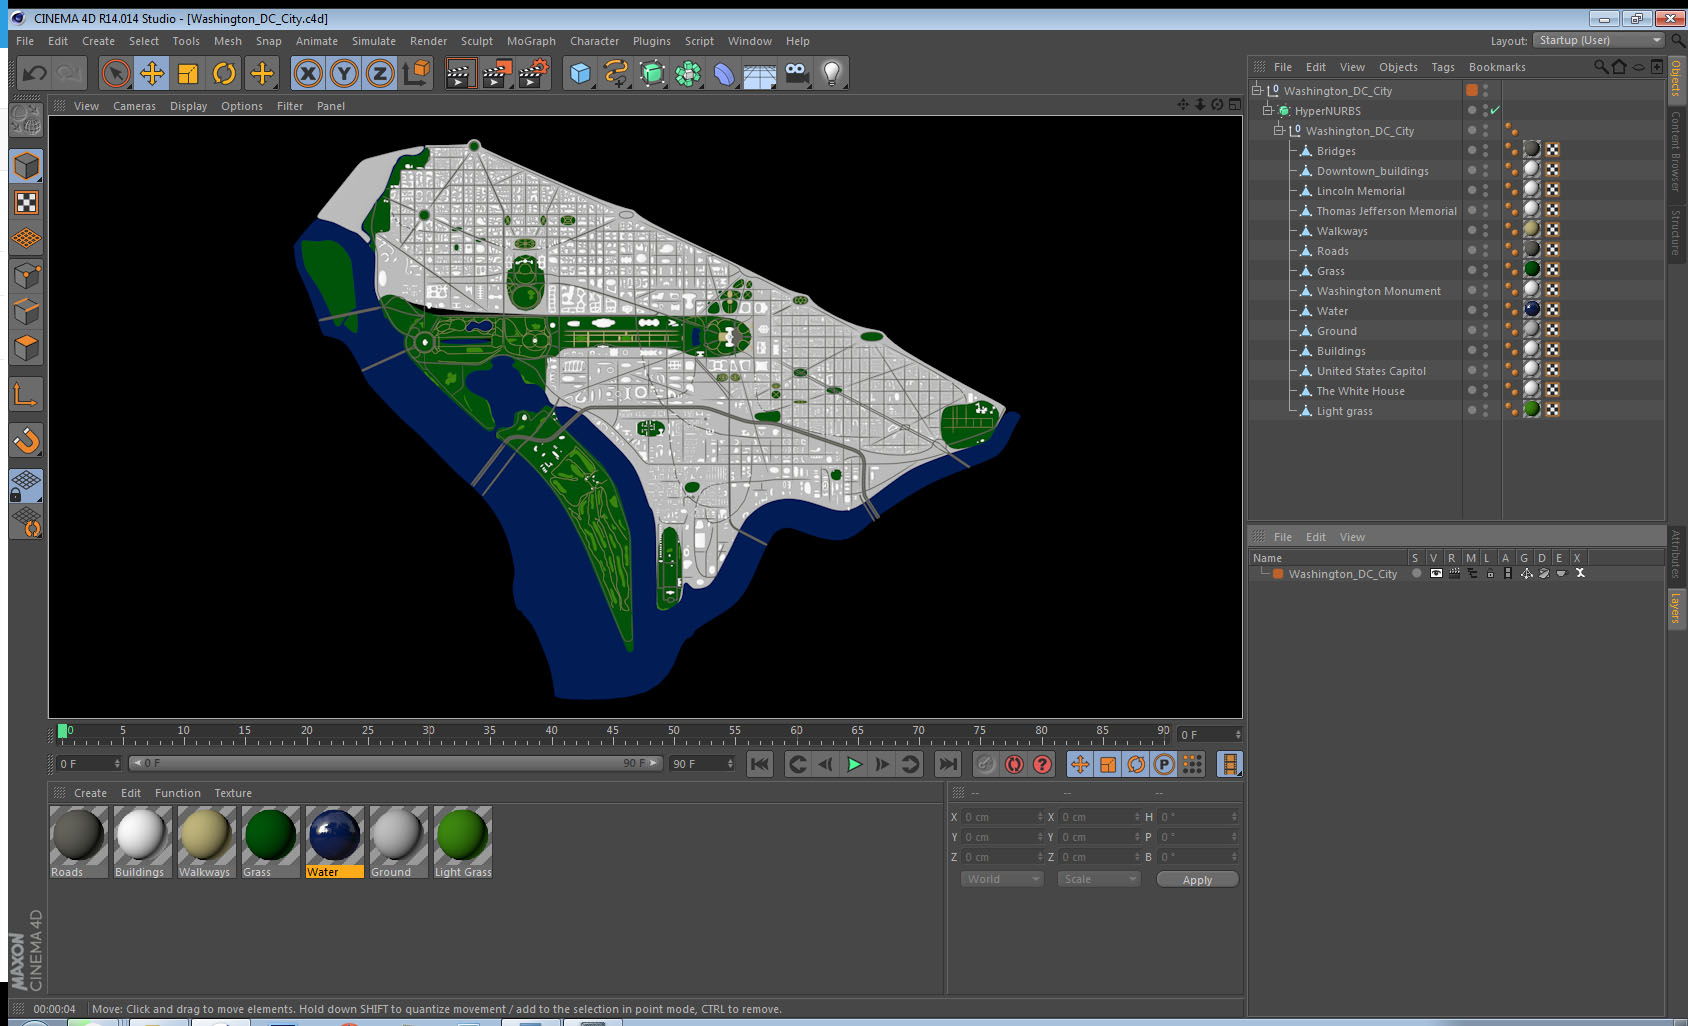Open Object Manager Tags menu
This screenshot has width=1688, height=1026.
[1443, 67]
